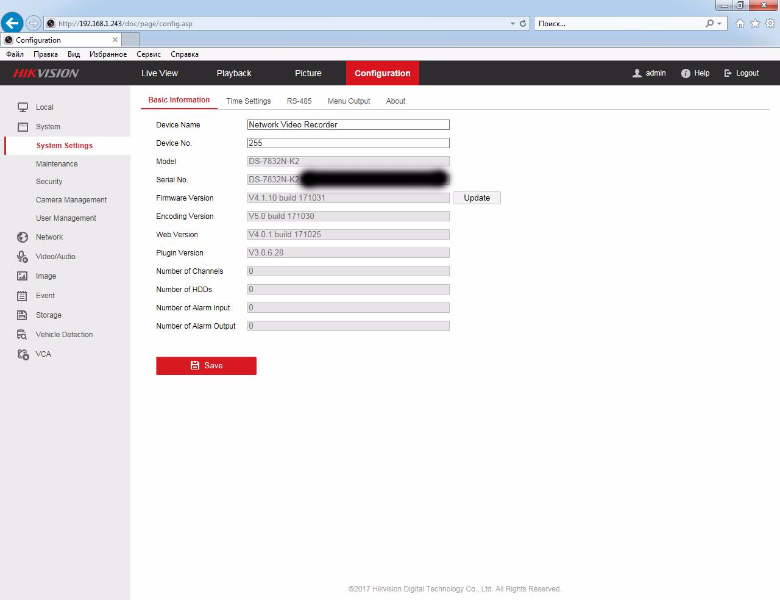This screenshot has width=780, height=600.
Task: Expand Network section globe icon
Action: click(x=22, y=237)
